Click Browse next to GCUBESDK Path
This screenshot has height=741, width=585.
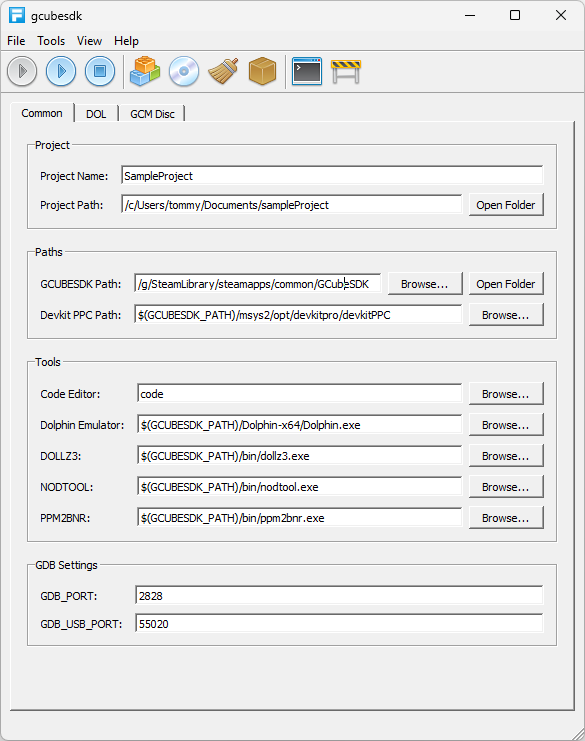click(424, 284)
